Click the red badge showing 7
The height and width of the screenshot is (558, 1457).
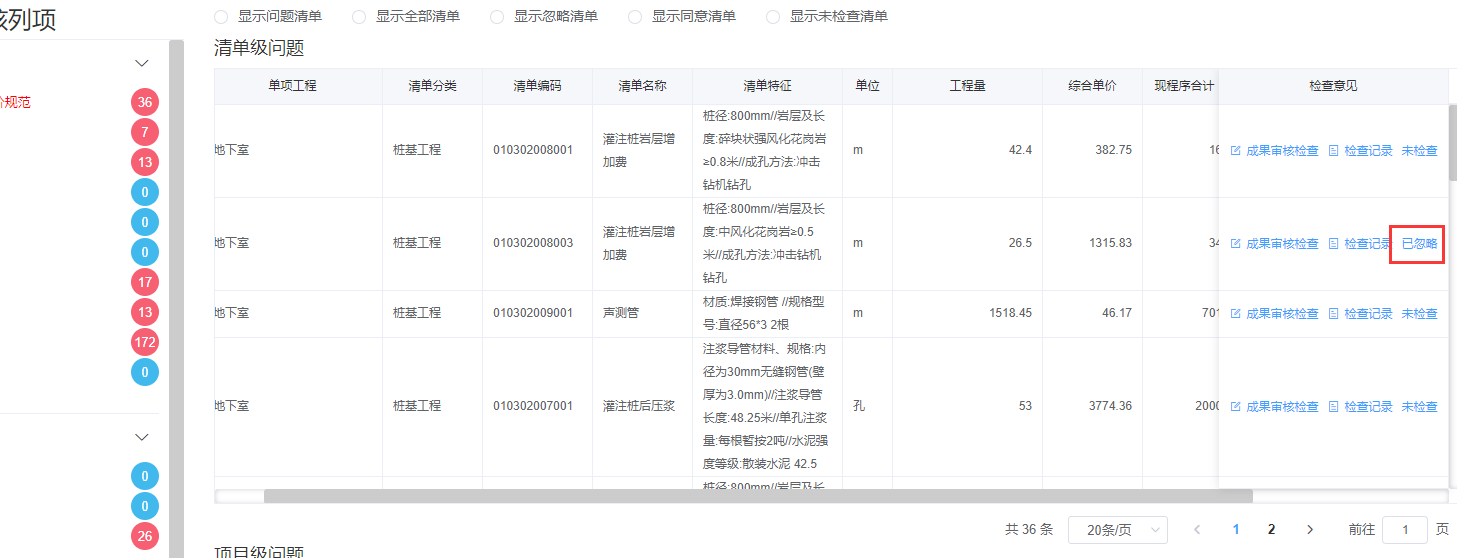coord(145,132)
